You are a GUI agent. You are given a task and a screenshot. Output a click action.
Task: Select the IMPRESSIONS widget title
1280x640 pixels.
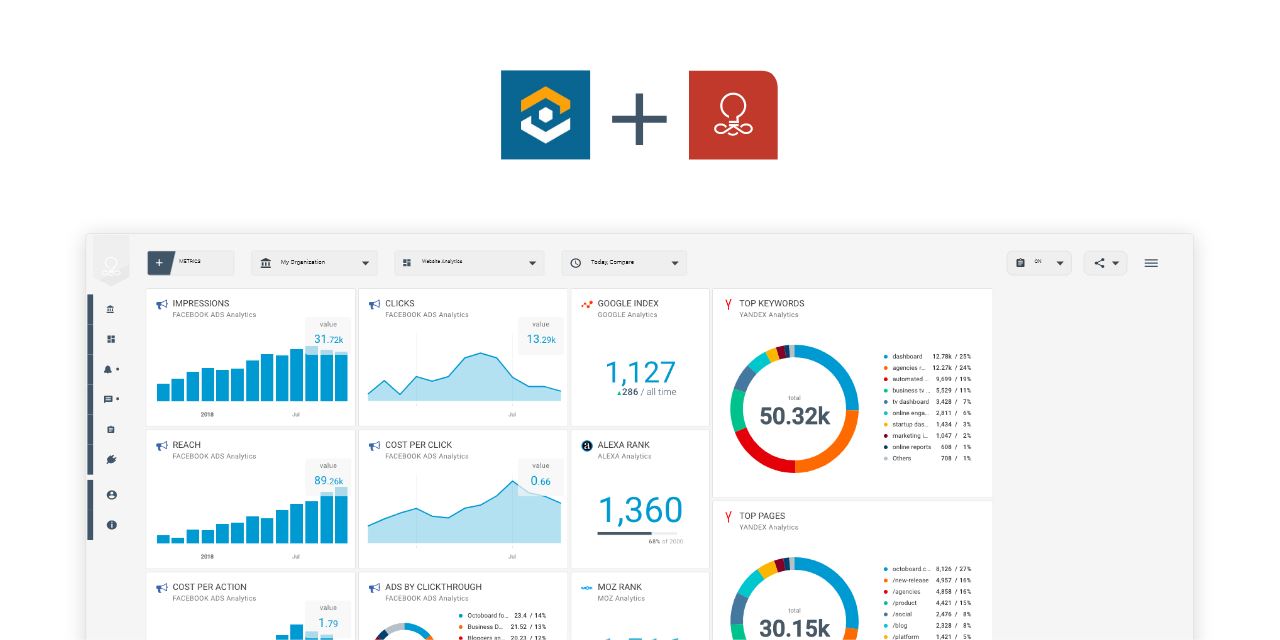click(x=201, y=303)
